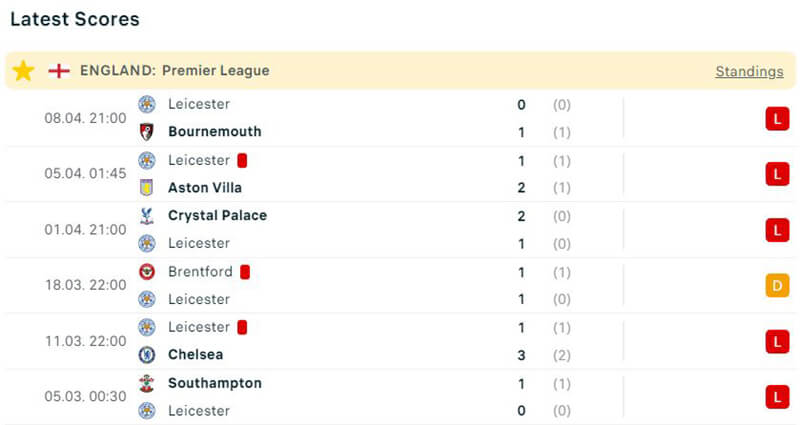Click the Aston Villa club crest
The width and height of the screenshot is (800, 425).
(147, 188)
